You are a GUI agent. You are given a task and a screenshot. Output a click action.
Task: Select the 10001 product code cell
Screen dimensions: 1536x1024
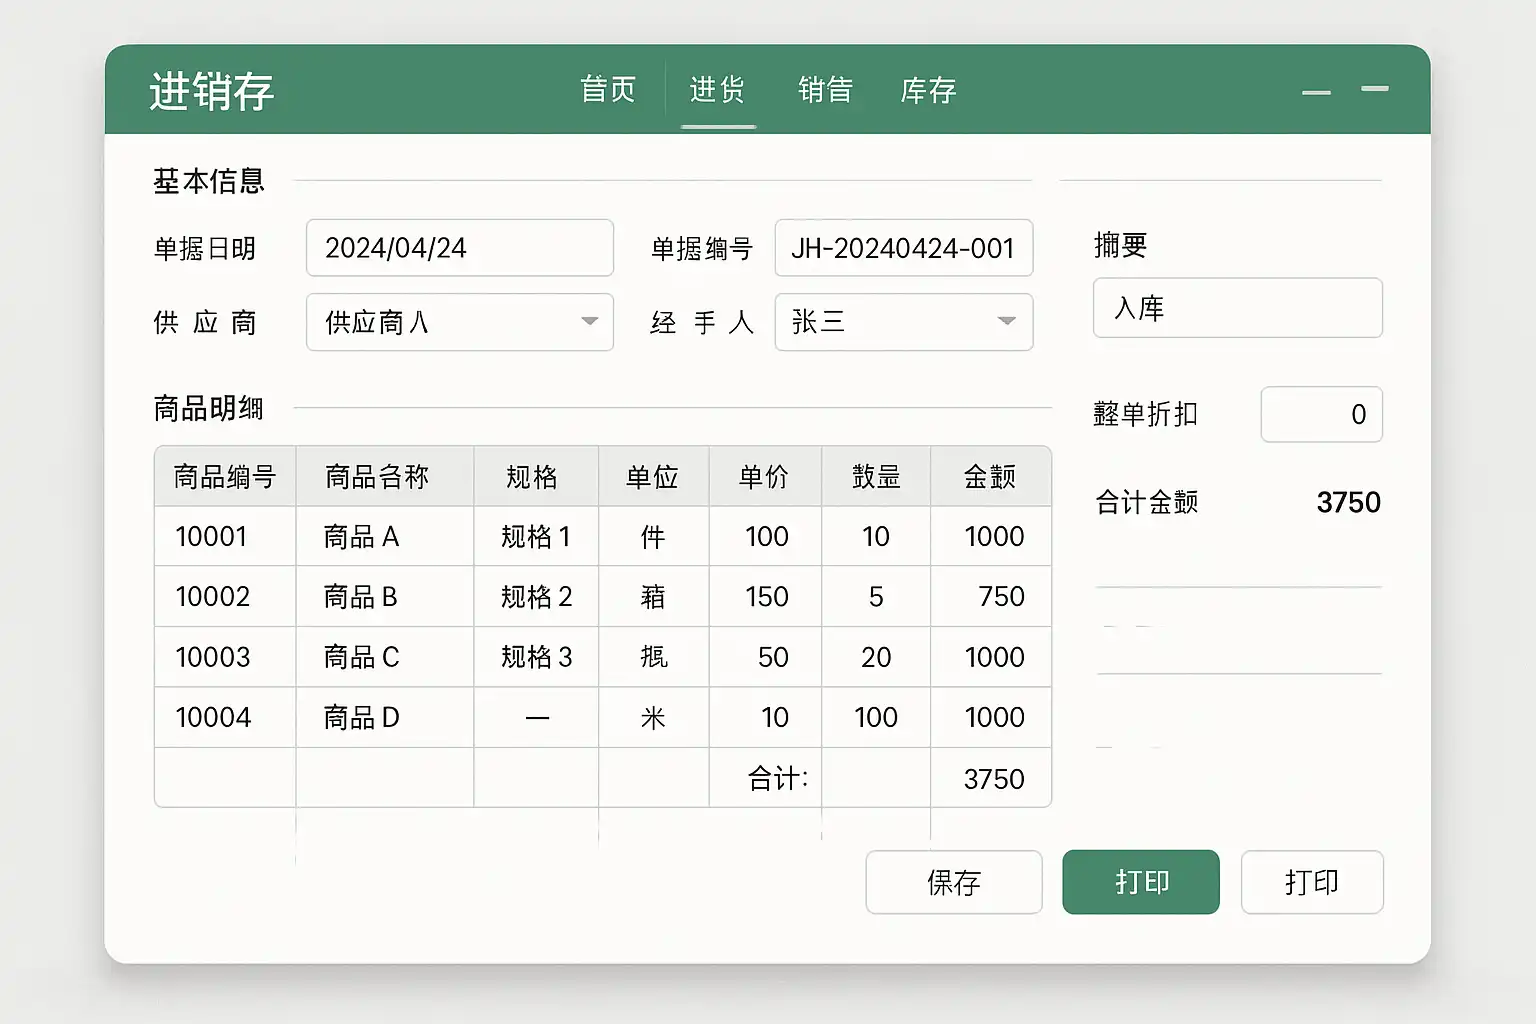click(224, 537)
